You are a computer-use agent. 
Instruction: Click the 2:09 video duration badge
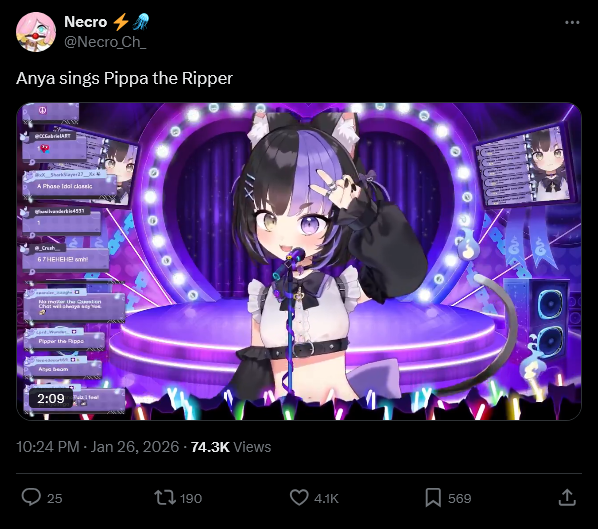click(x=51, y=399)
